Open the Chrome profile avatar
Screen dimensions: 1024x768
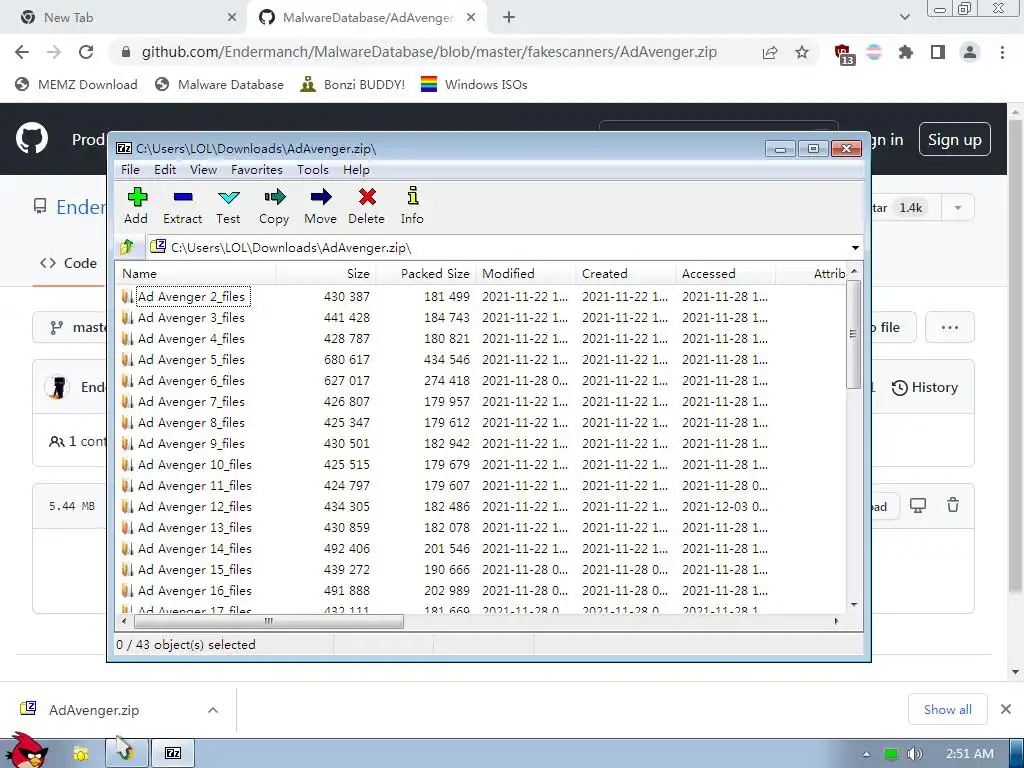970,52
